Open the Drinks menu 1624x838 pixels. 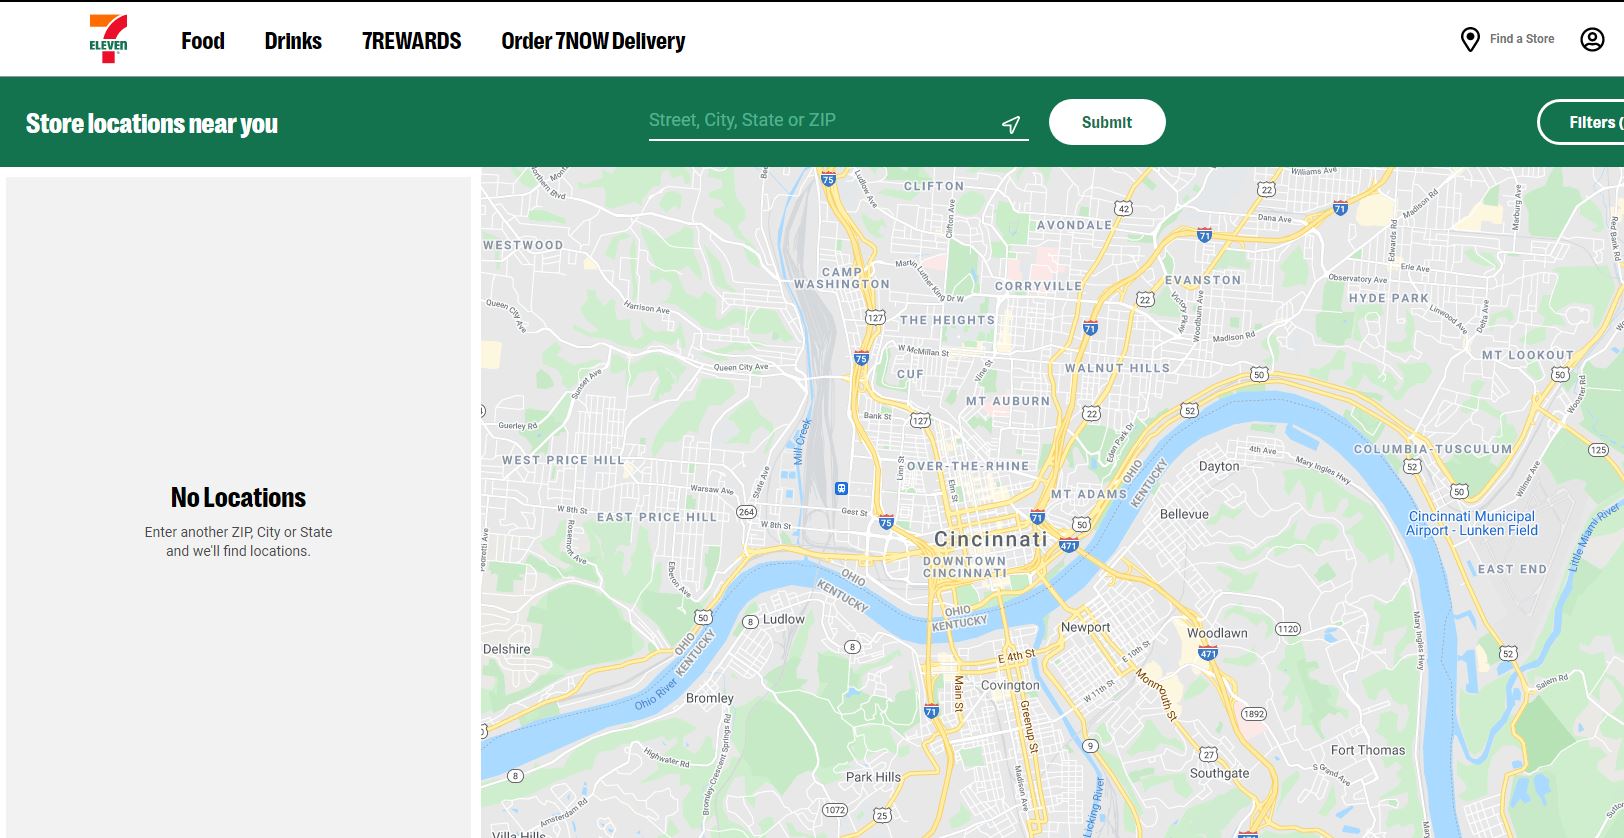(293, 41)
